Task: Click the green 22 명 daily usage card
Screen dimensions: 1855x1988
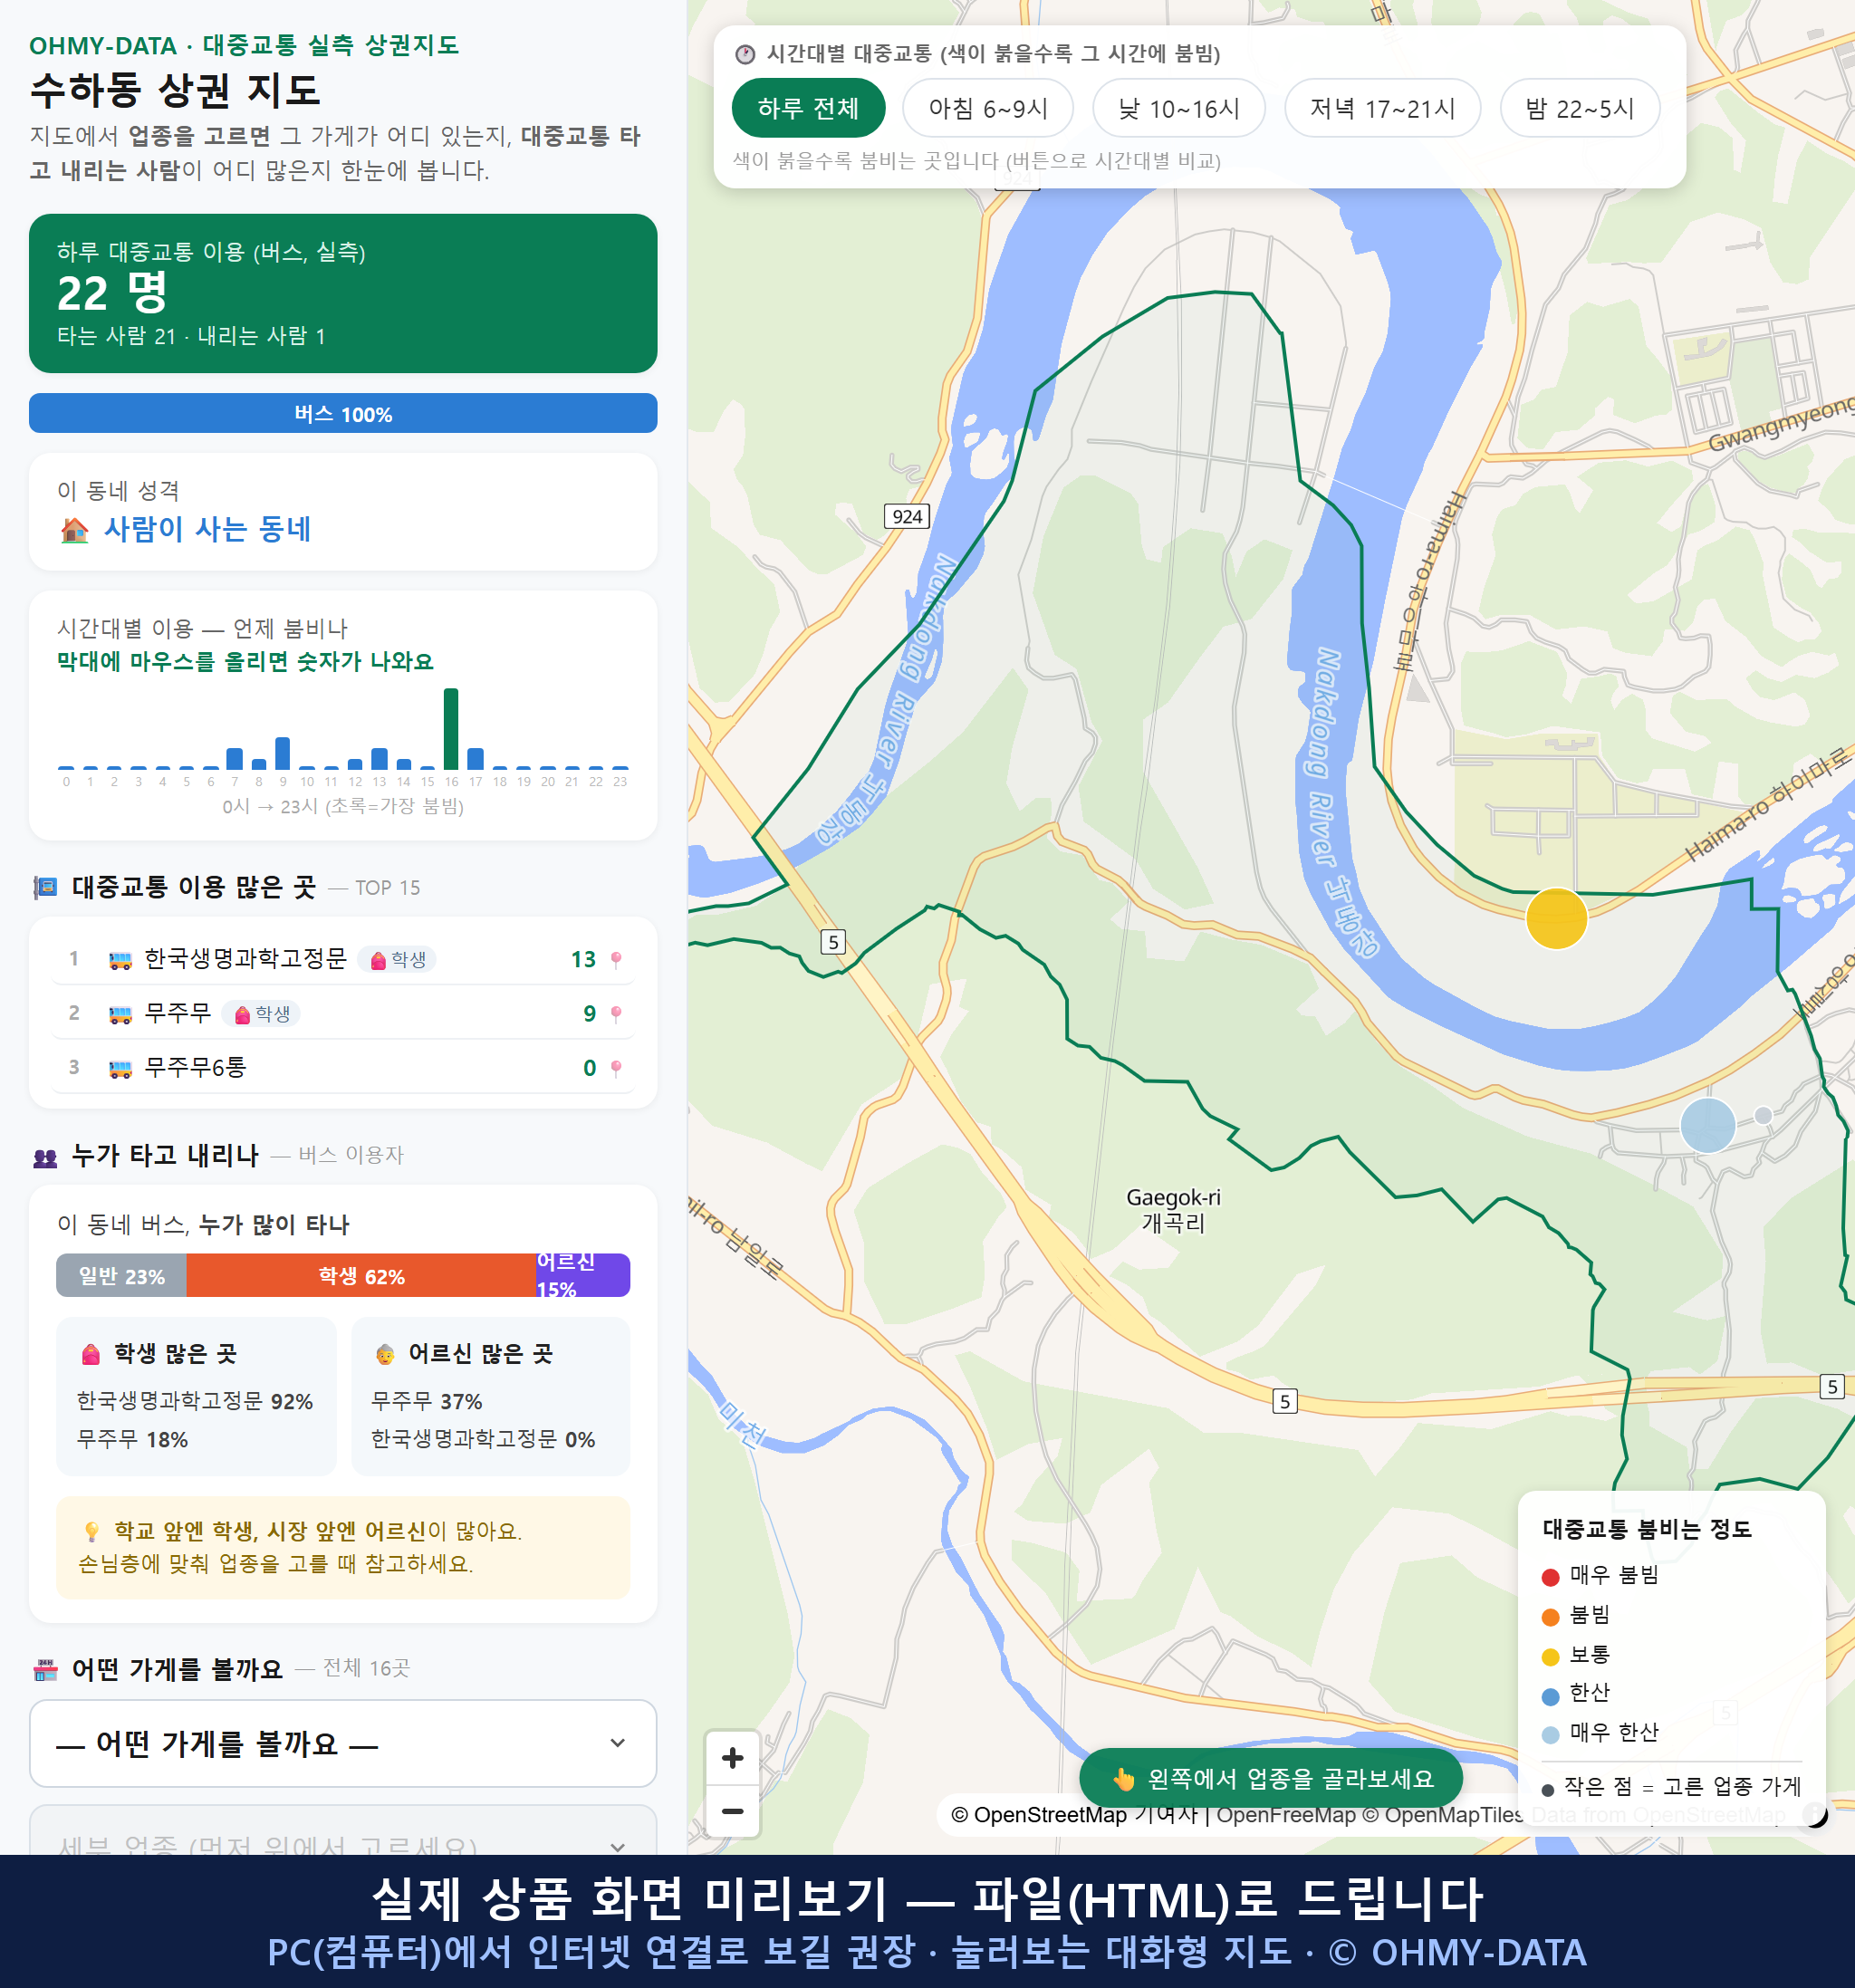Action: (343, 293)
